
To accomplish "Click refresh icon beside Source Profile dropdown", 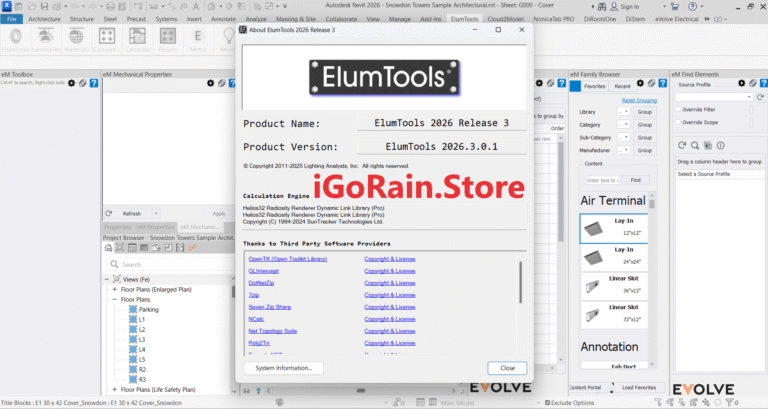I will coord(760,97).
